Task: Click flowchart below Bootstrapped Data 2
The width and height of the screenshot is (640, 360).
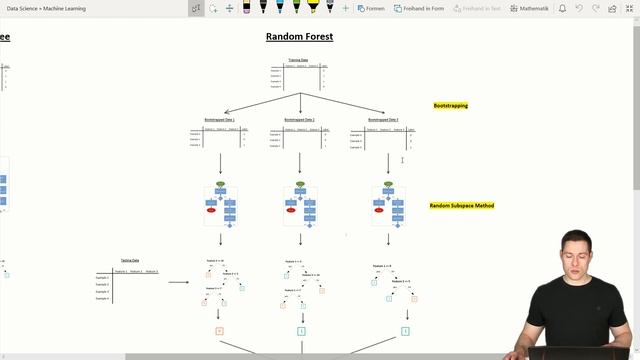Action: pyautogui.click(x=300, y=205)
